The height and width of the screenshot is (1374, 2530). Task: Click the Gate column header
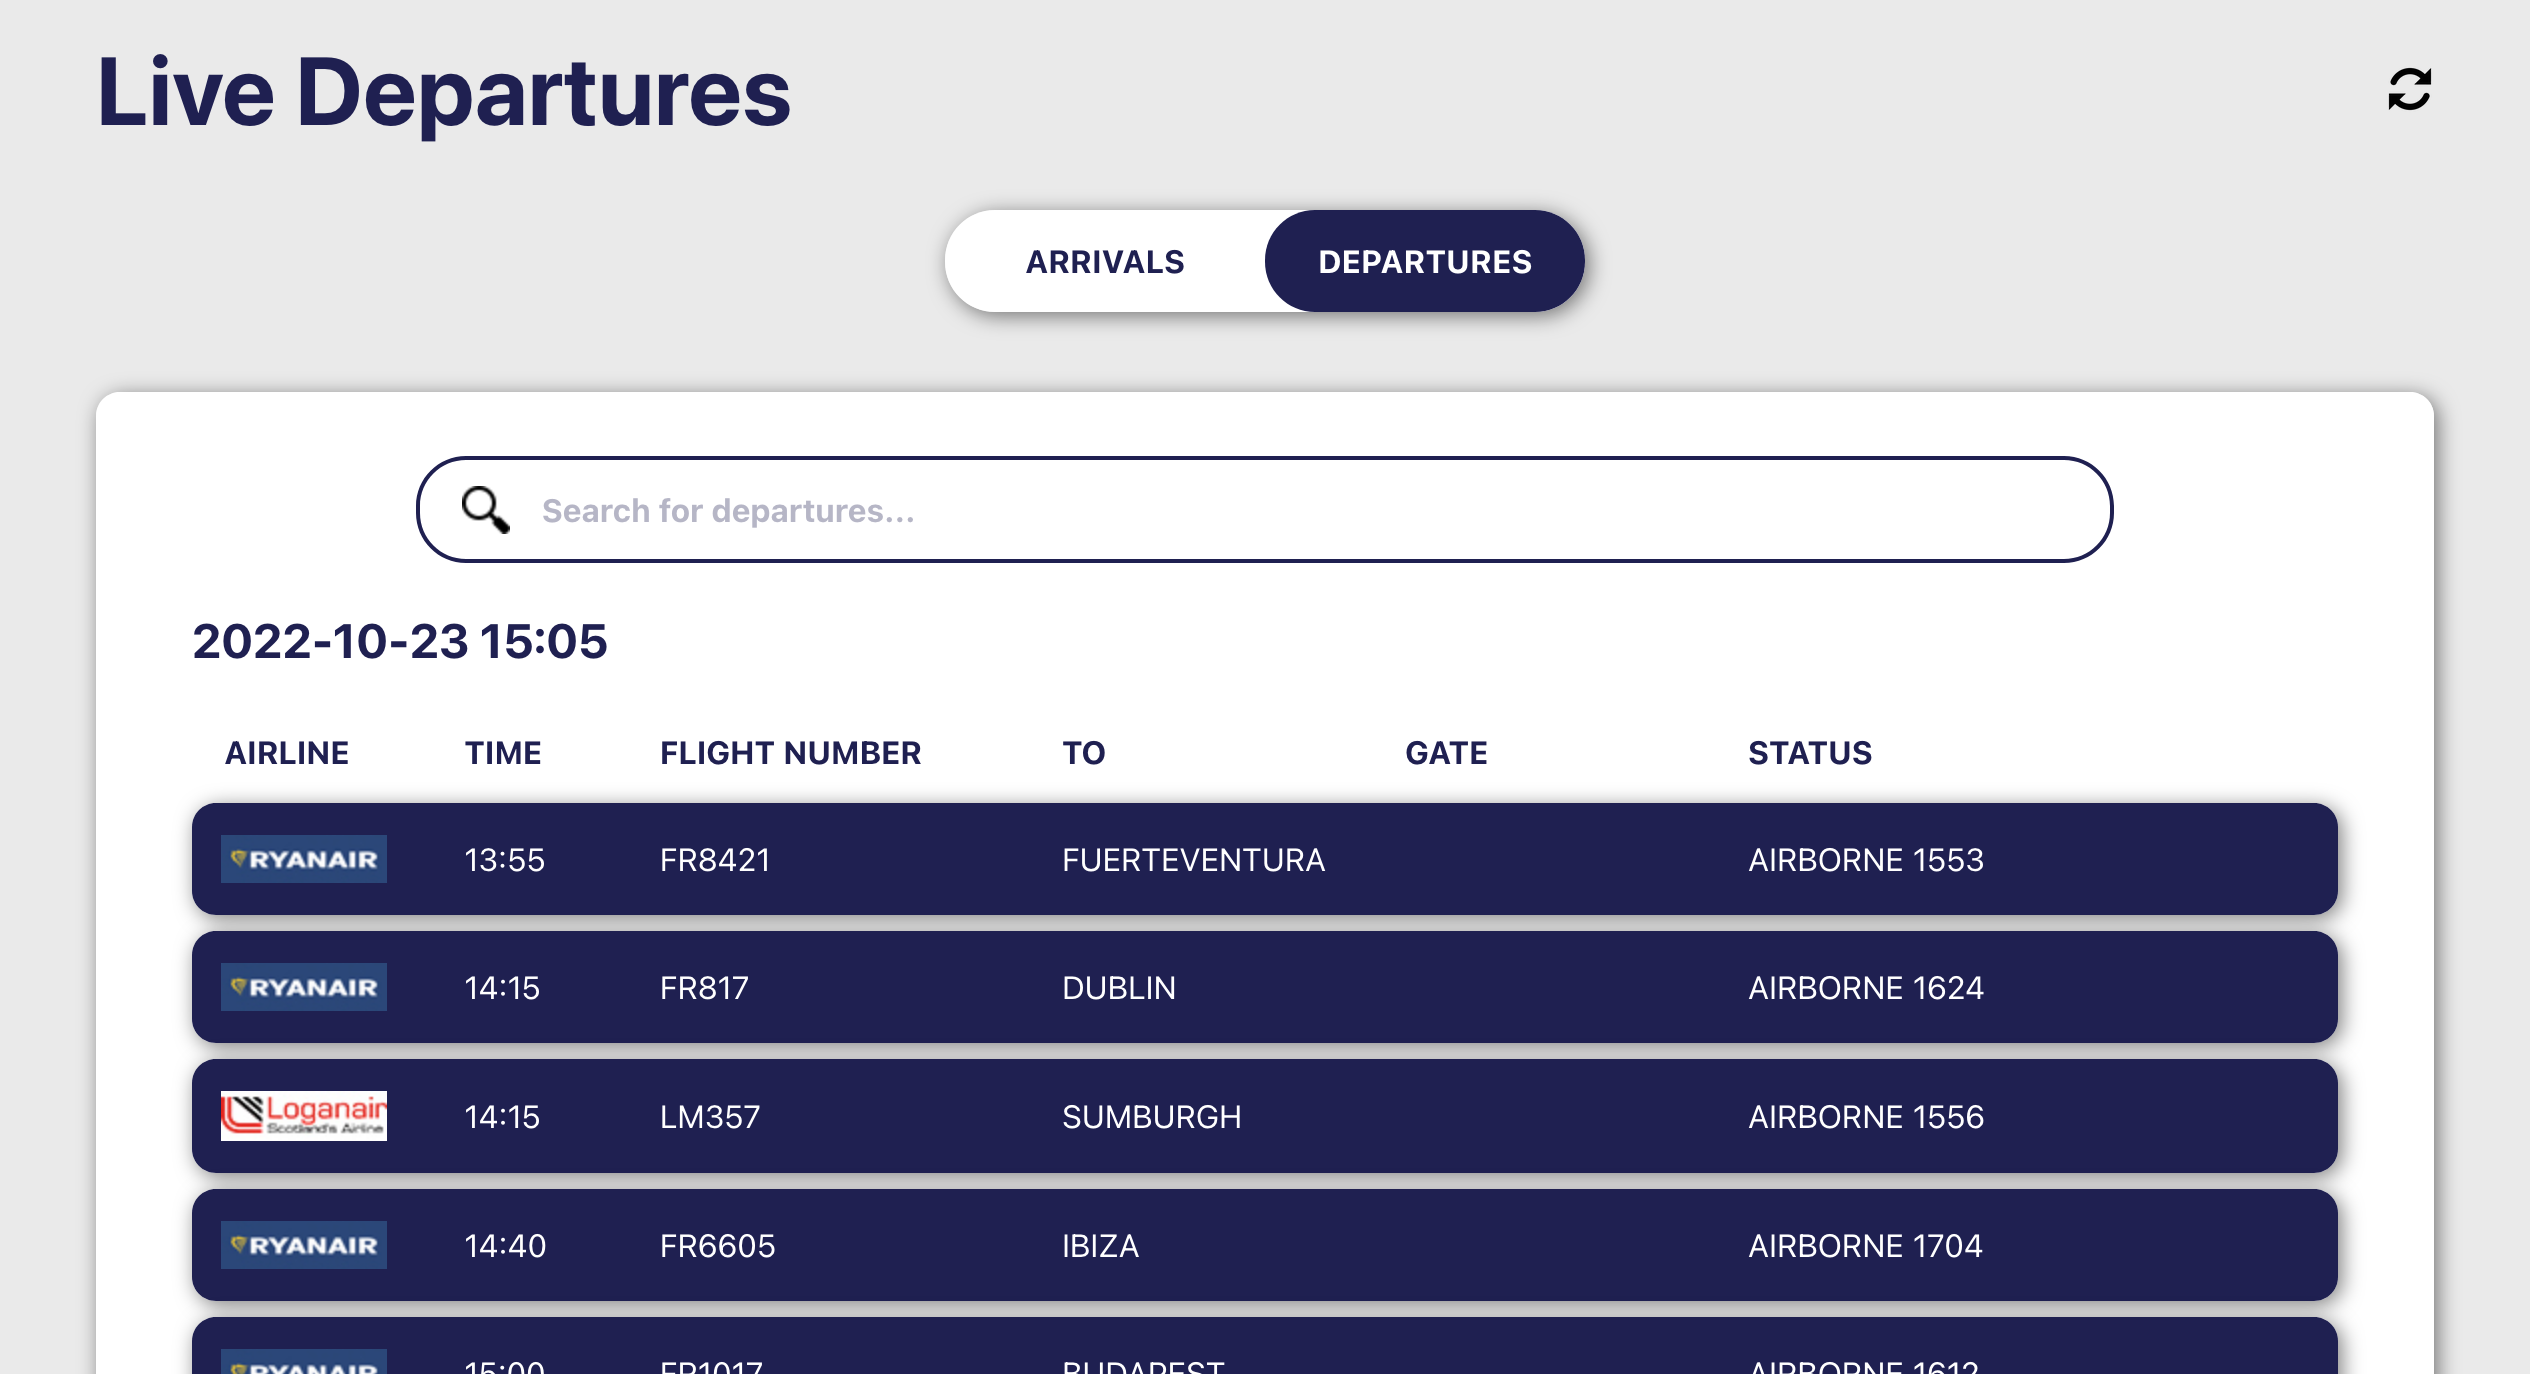pyautogui.click(x=1446, y=753)
